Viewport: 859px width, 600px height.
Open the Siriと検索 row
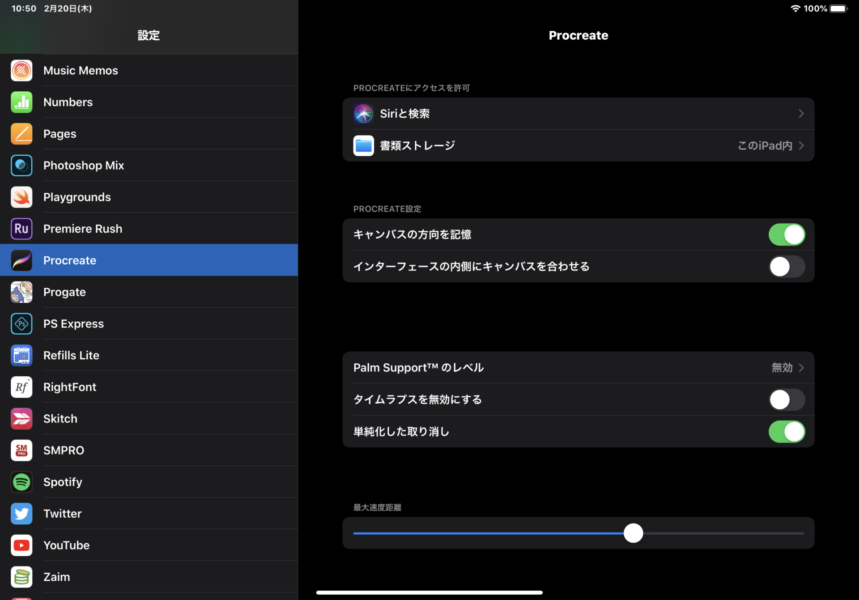click(579, 114)
